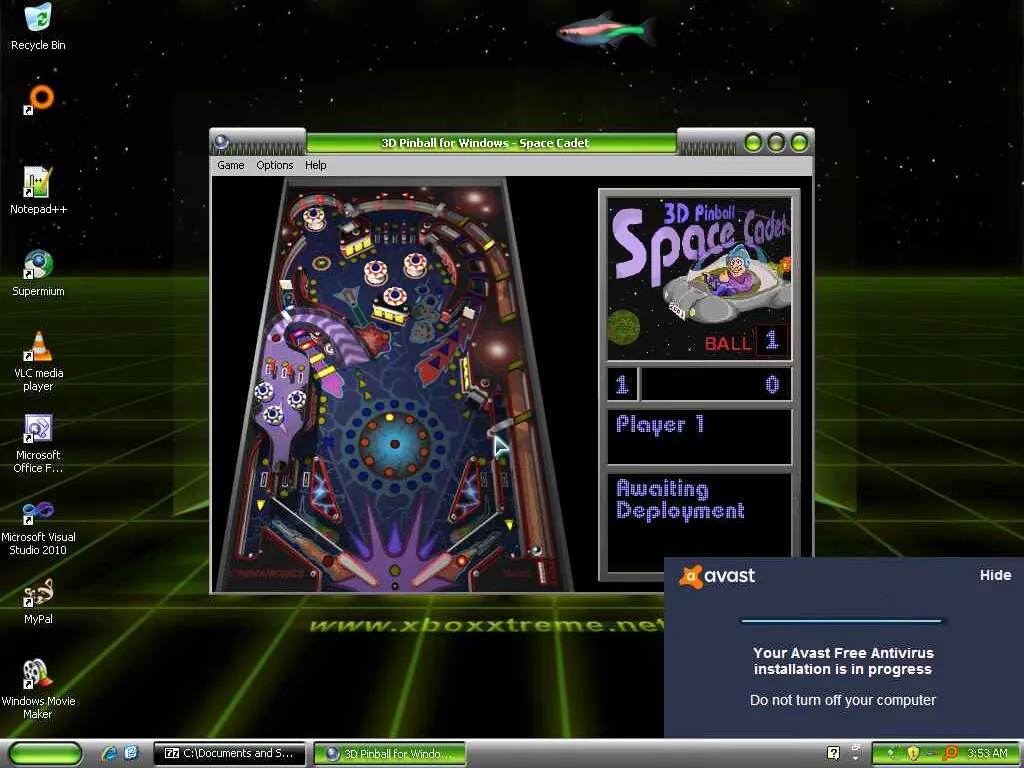Open the Recycle Bin desktop icon
The image size is (1024, 768).
38,26
